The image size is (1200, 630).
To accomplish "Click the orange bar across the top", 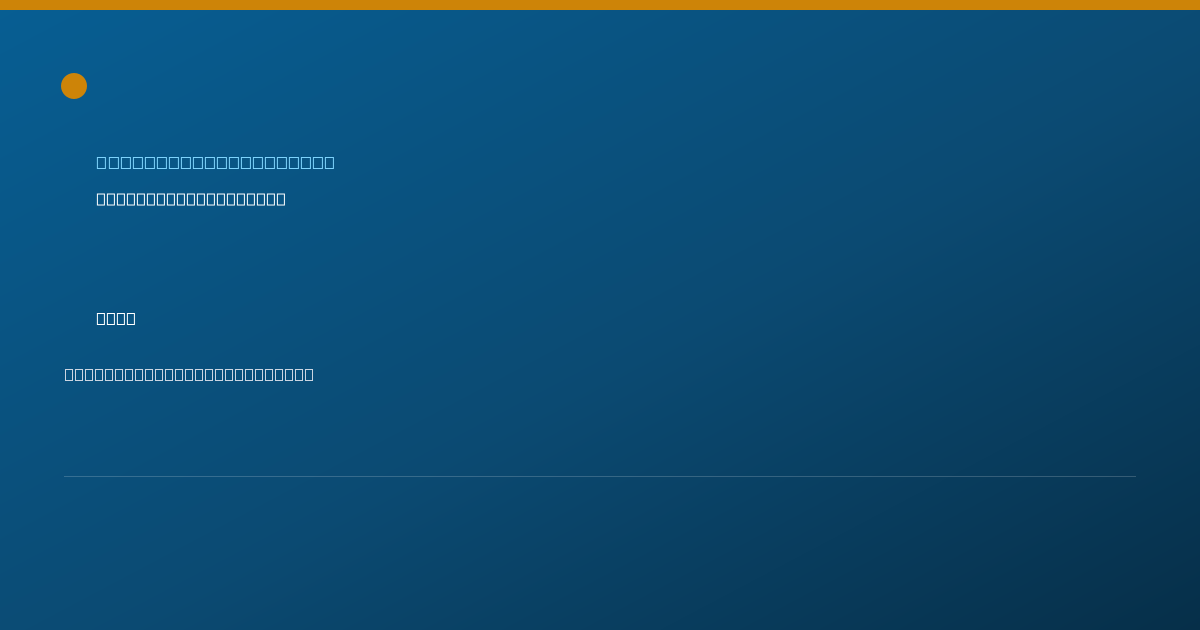I will click(600, 5).
